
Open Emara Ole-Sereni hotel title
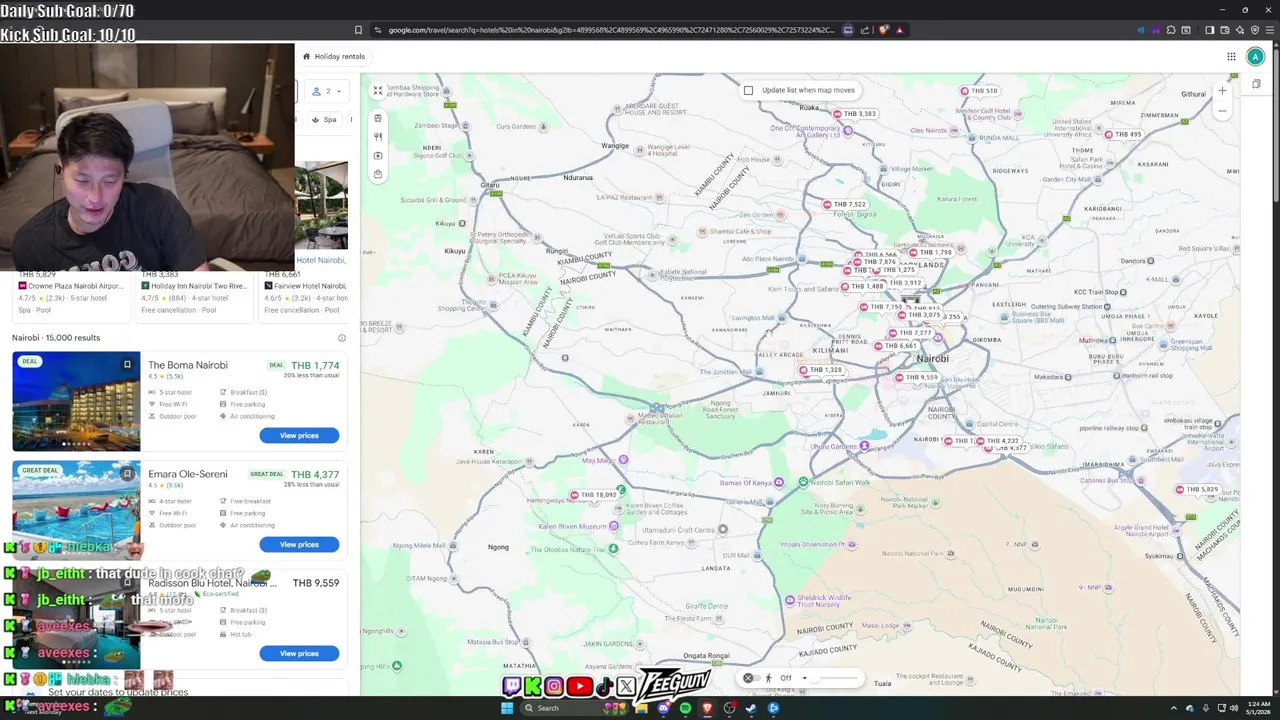(x=188, y=474)
